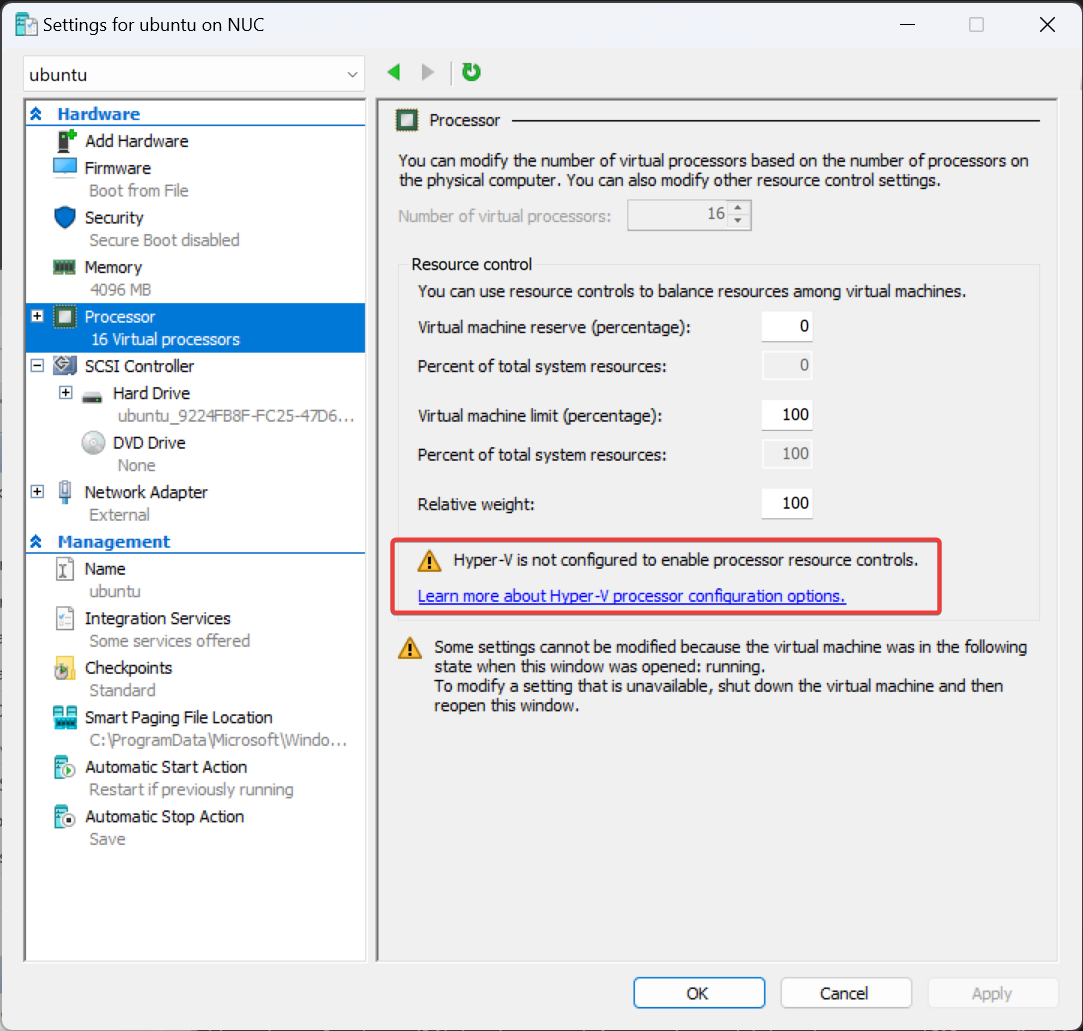Expand the Processor tree node
This screenshot has width=1083, height=1031.
pyautogui.click(x=38, y=316)
